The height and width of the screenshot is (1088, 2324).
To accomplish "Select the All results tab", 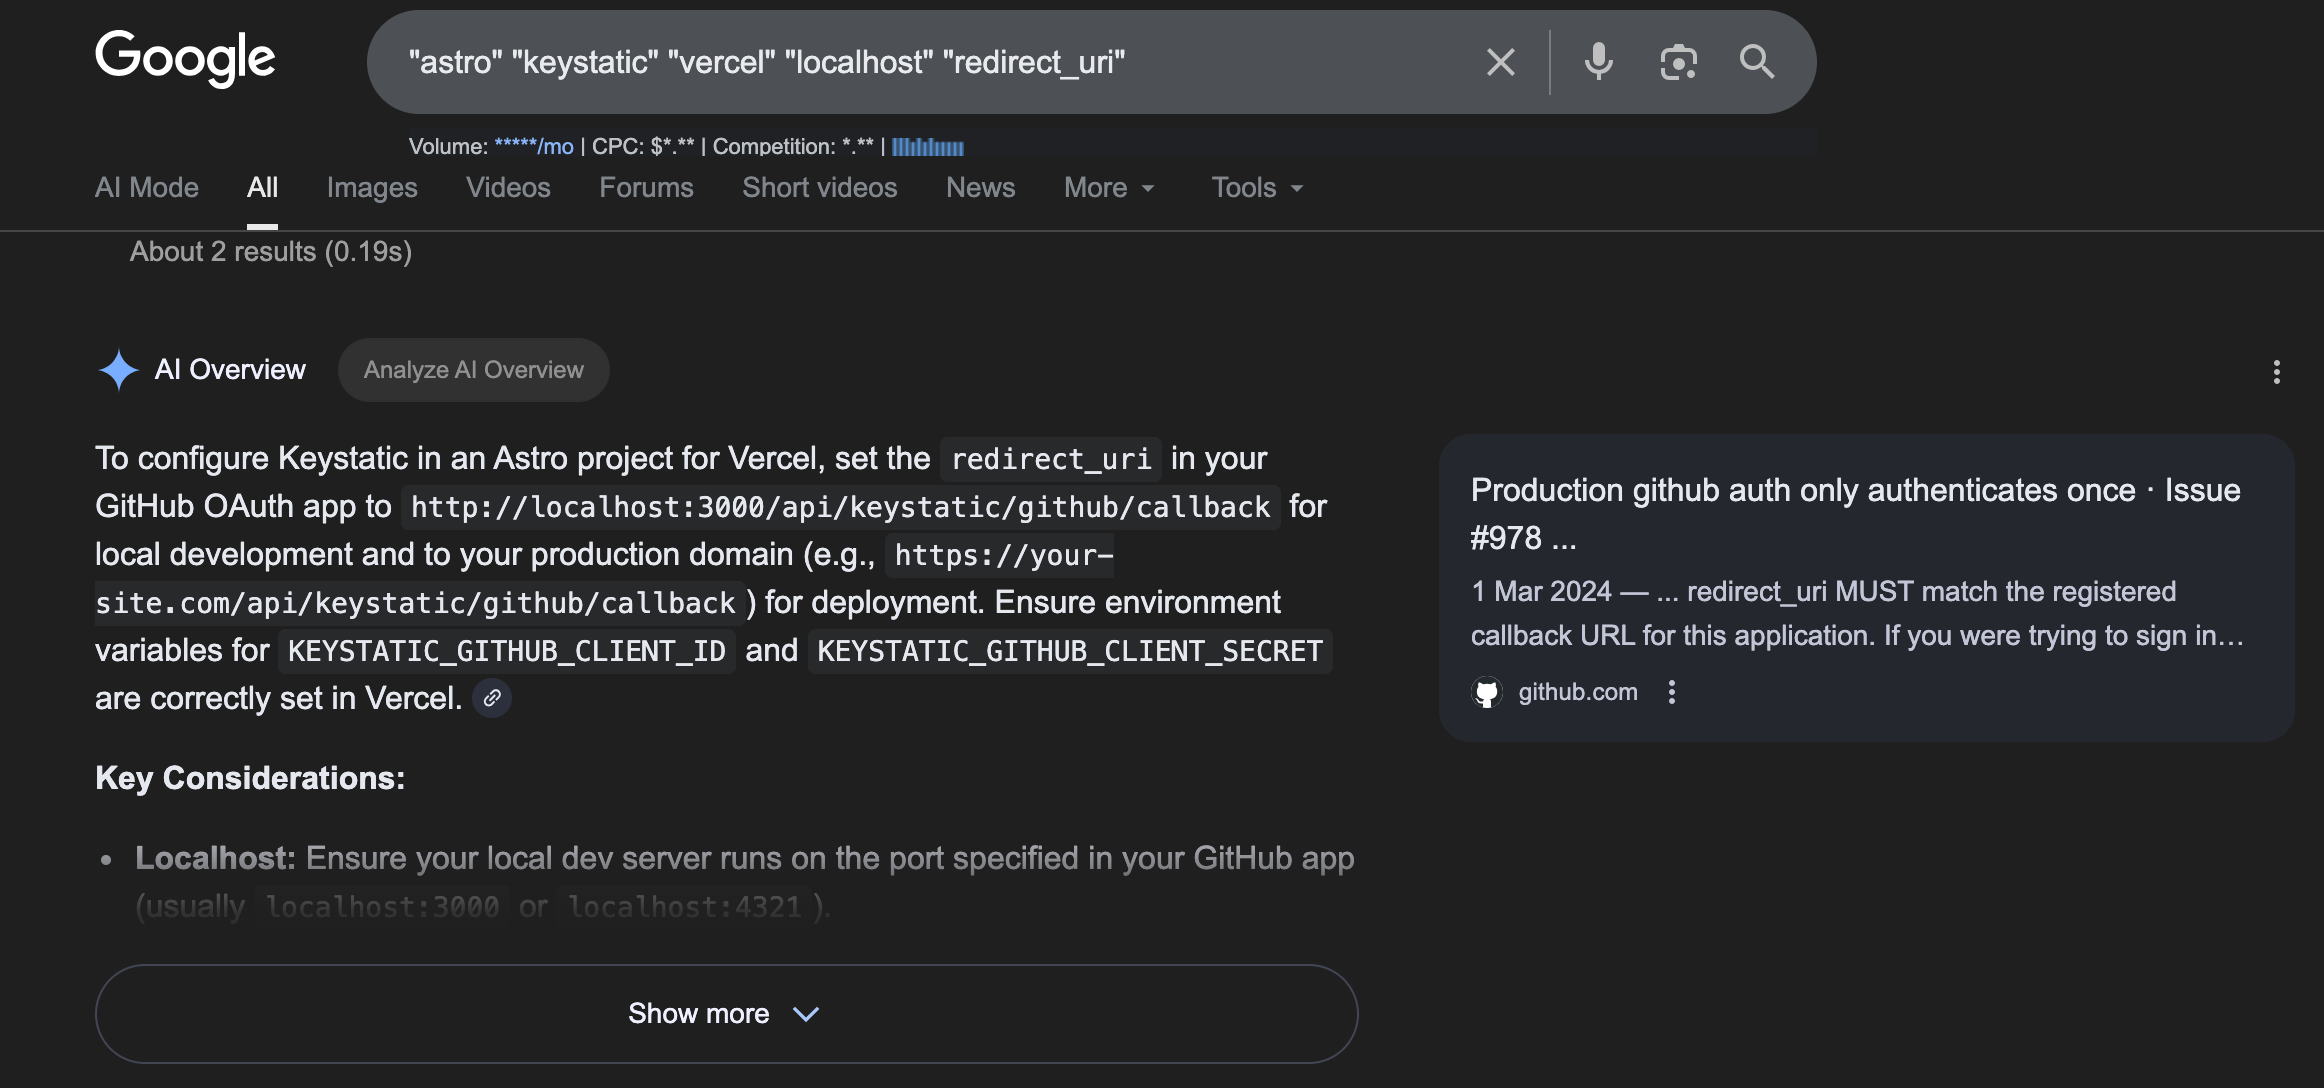I will coord(262,188).
